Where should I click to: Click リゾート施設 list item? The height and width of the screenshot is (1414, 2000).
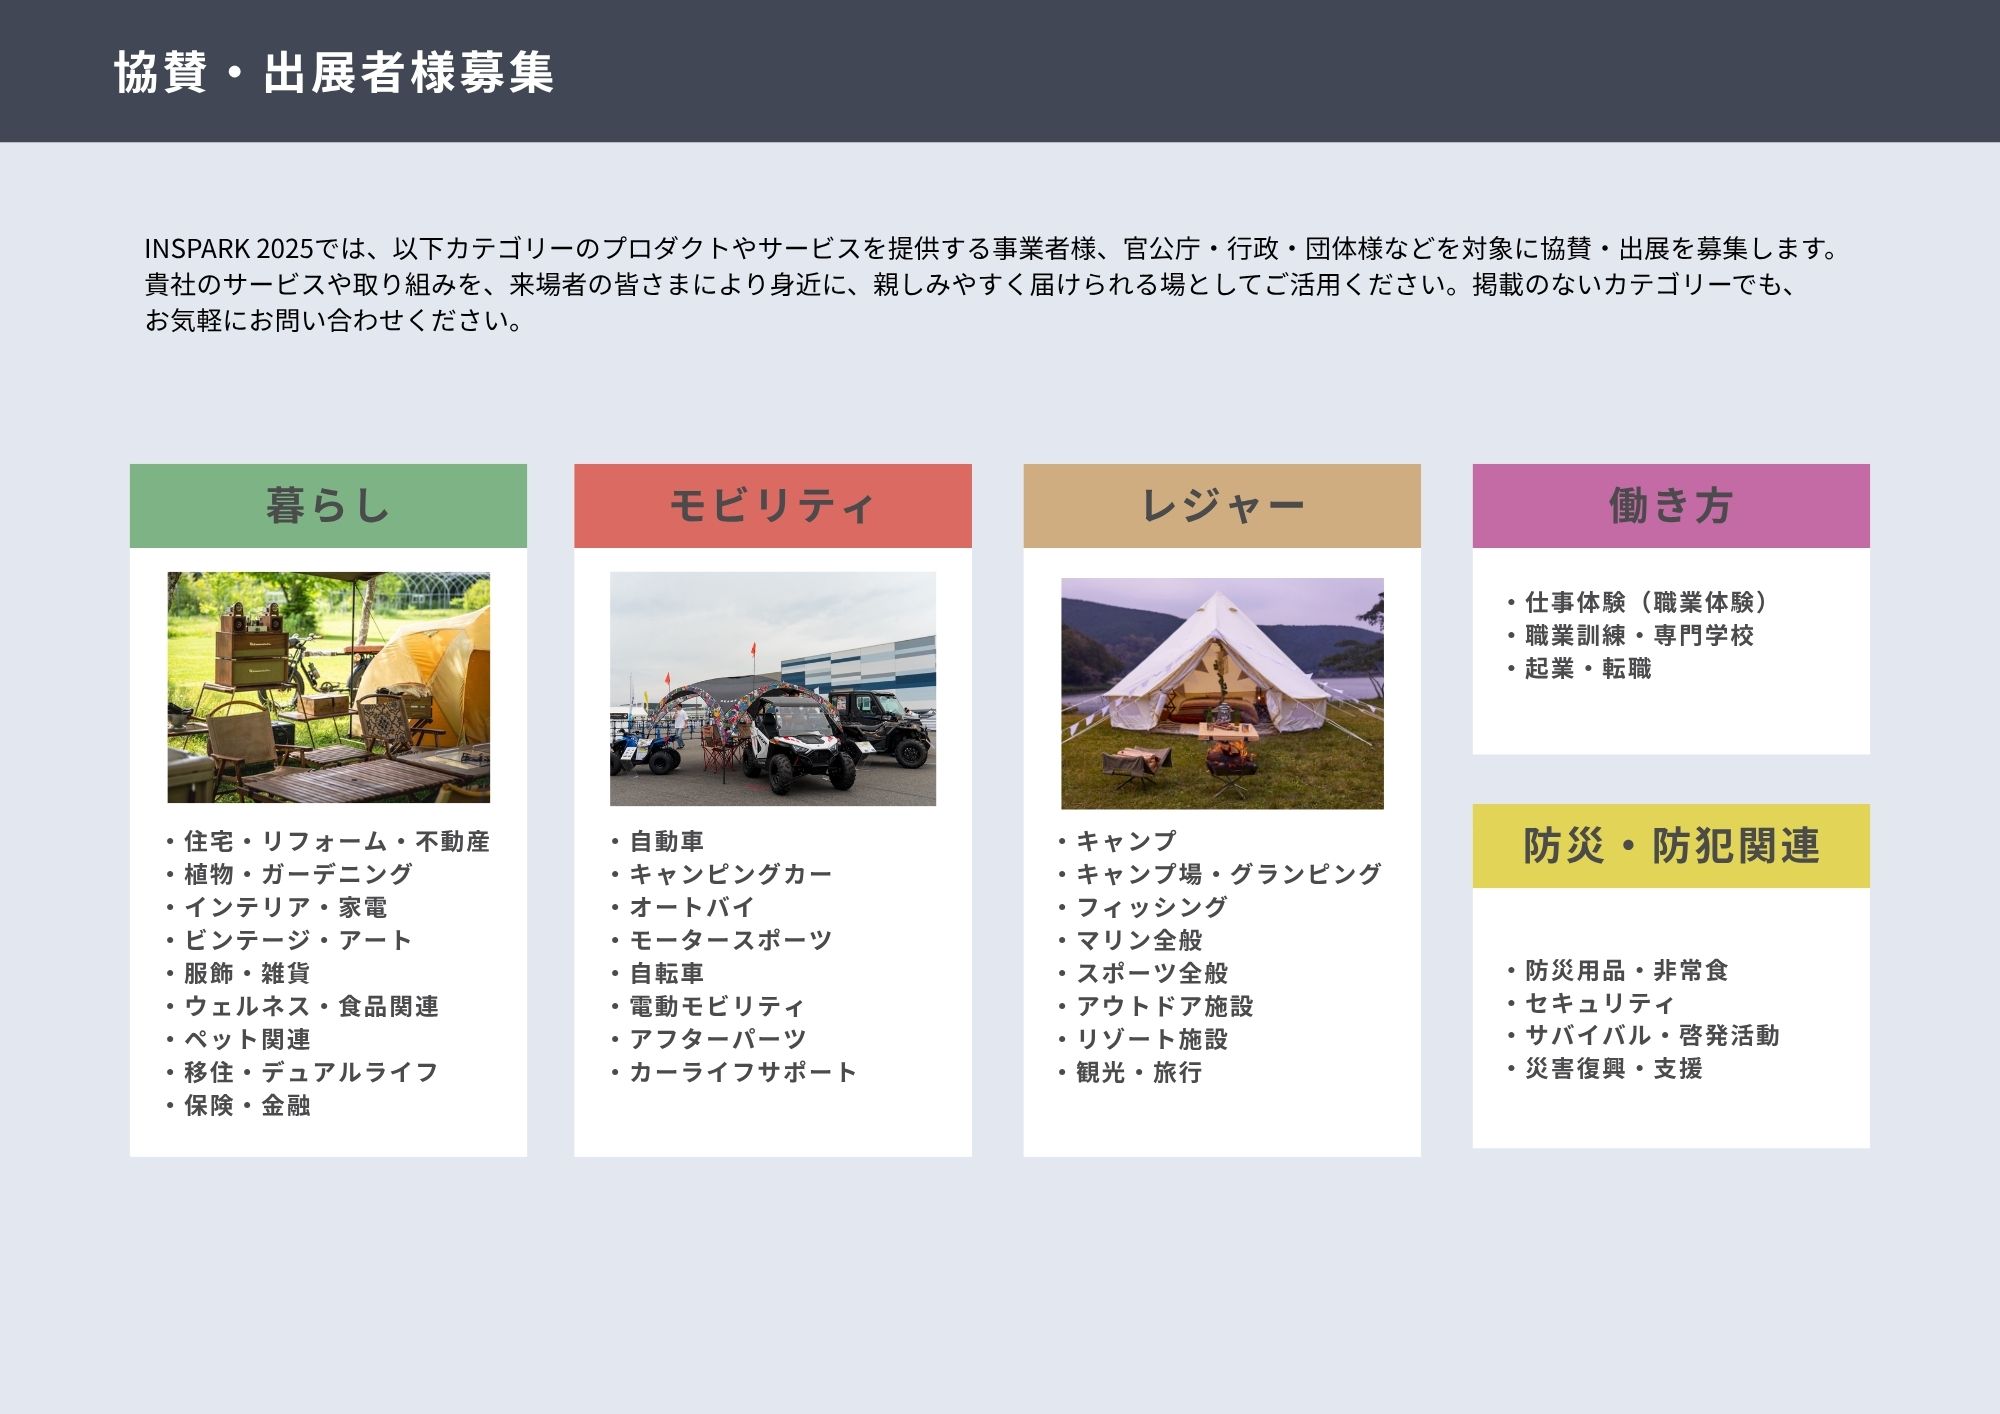(1142, 1039)
